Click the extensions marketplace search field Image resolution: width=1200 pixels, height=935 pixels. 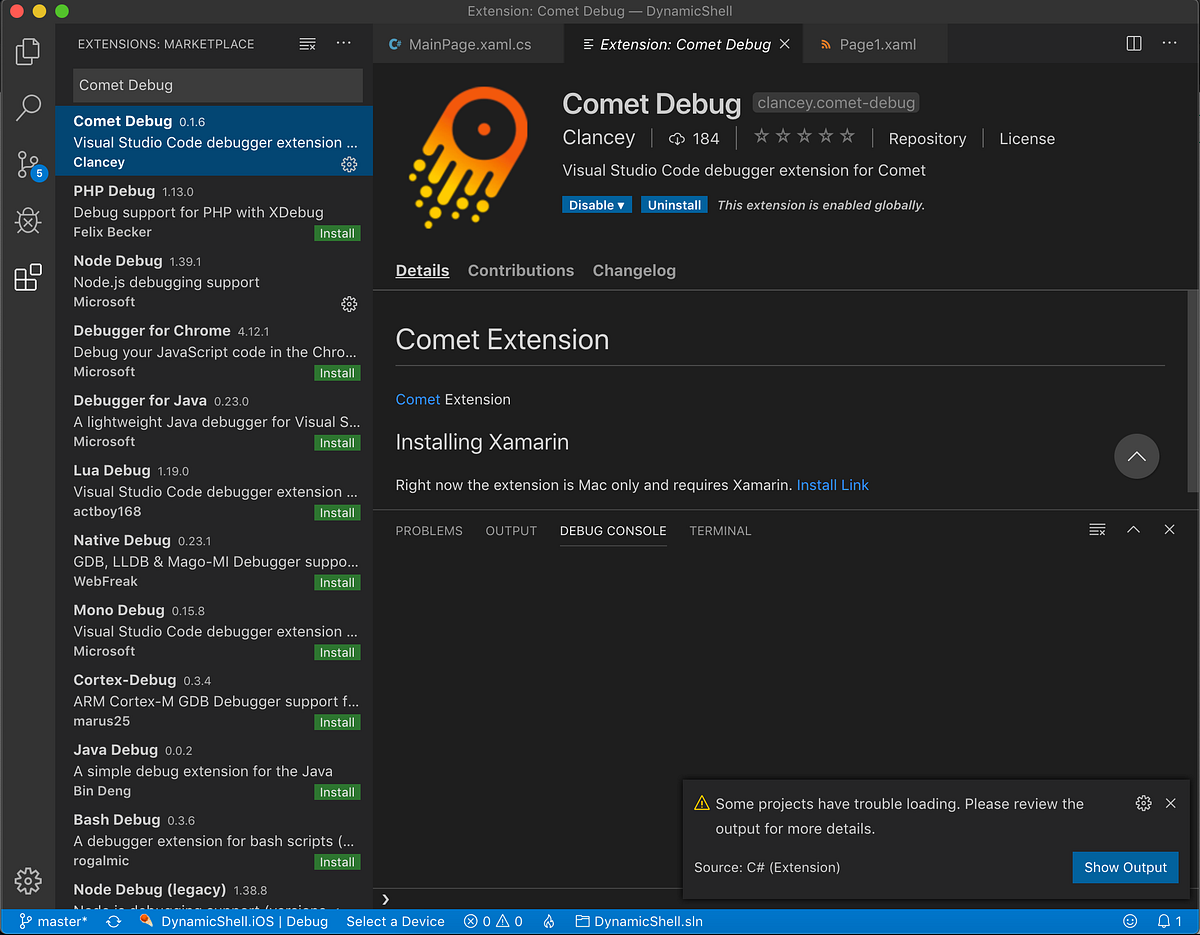[217, 87]
